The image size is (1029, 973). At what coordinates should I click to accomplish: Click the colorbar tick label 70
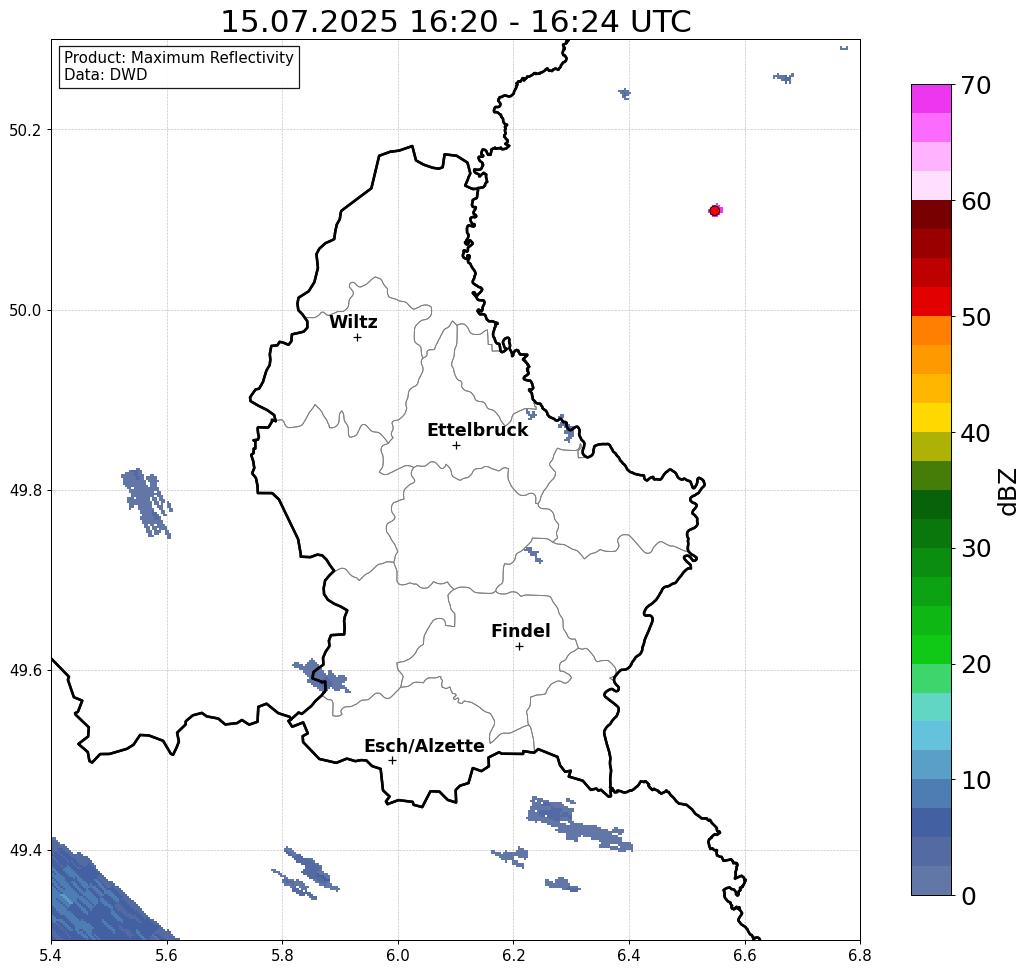(x=975, y=85)
